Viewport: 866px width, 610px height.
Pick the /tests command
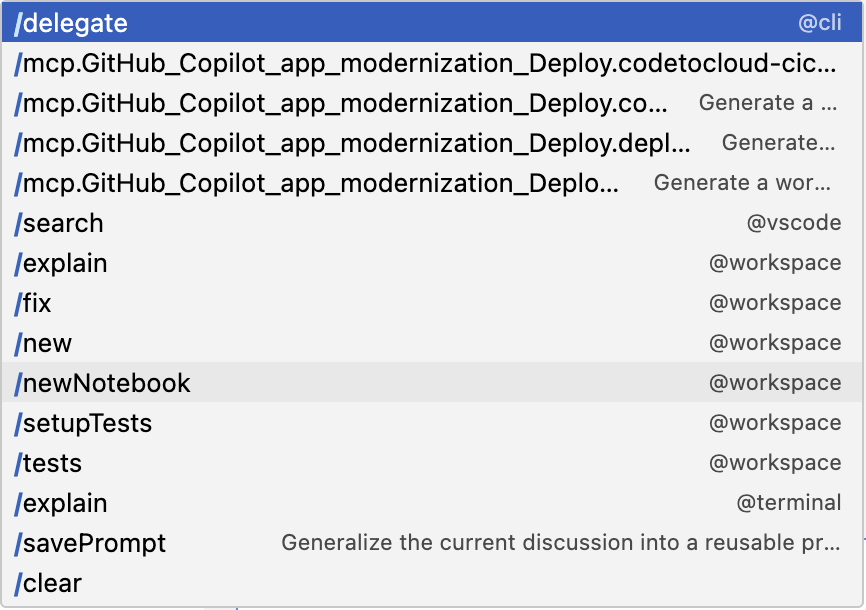click(49, 463)
